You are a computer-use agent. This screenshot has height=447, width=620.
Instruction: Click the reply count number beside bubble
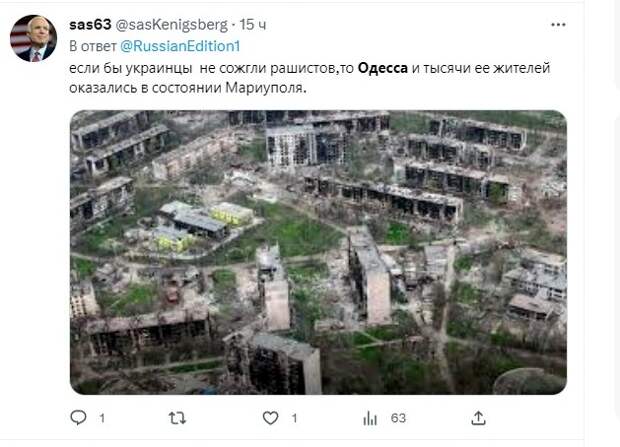click(102, 418)
